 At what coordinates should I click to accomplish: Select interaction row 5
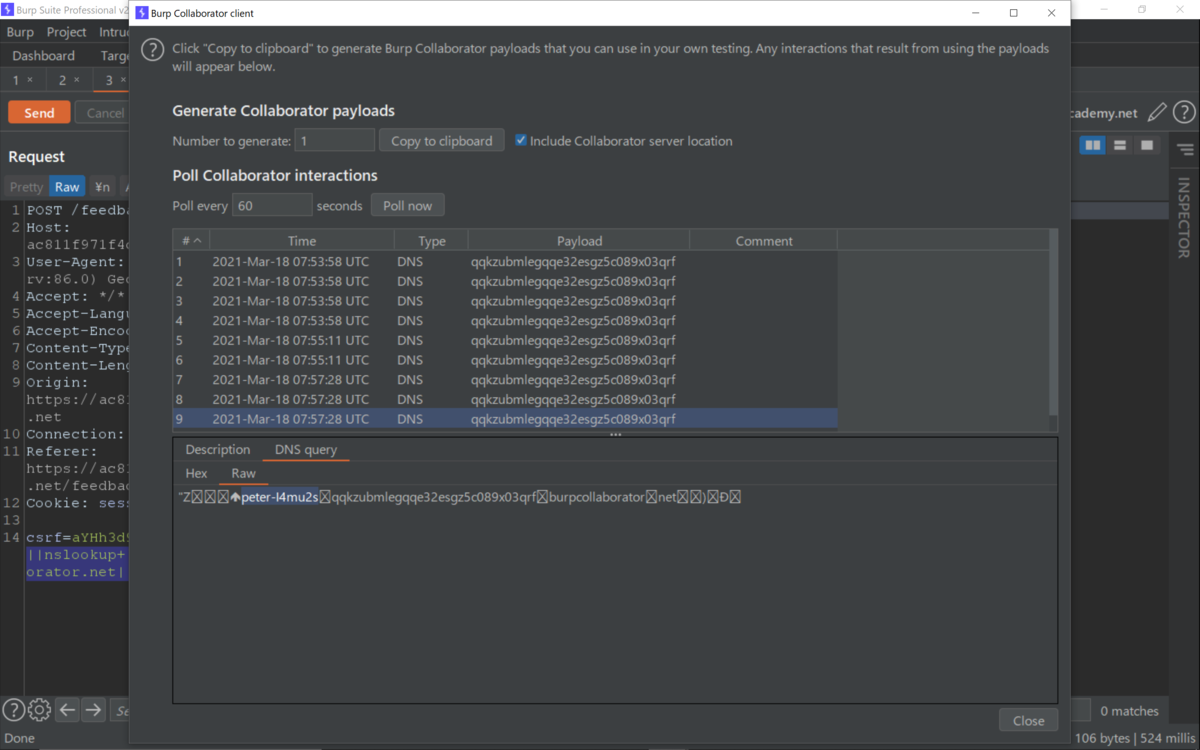click(x=505, y=340)
